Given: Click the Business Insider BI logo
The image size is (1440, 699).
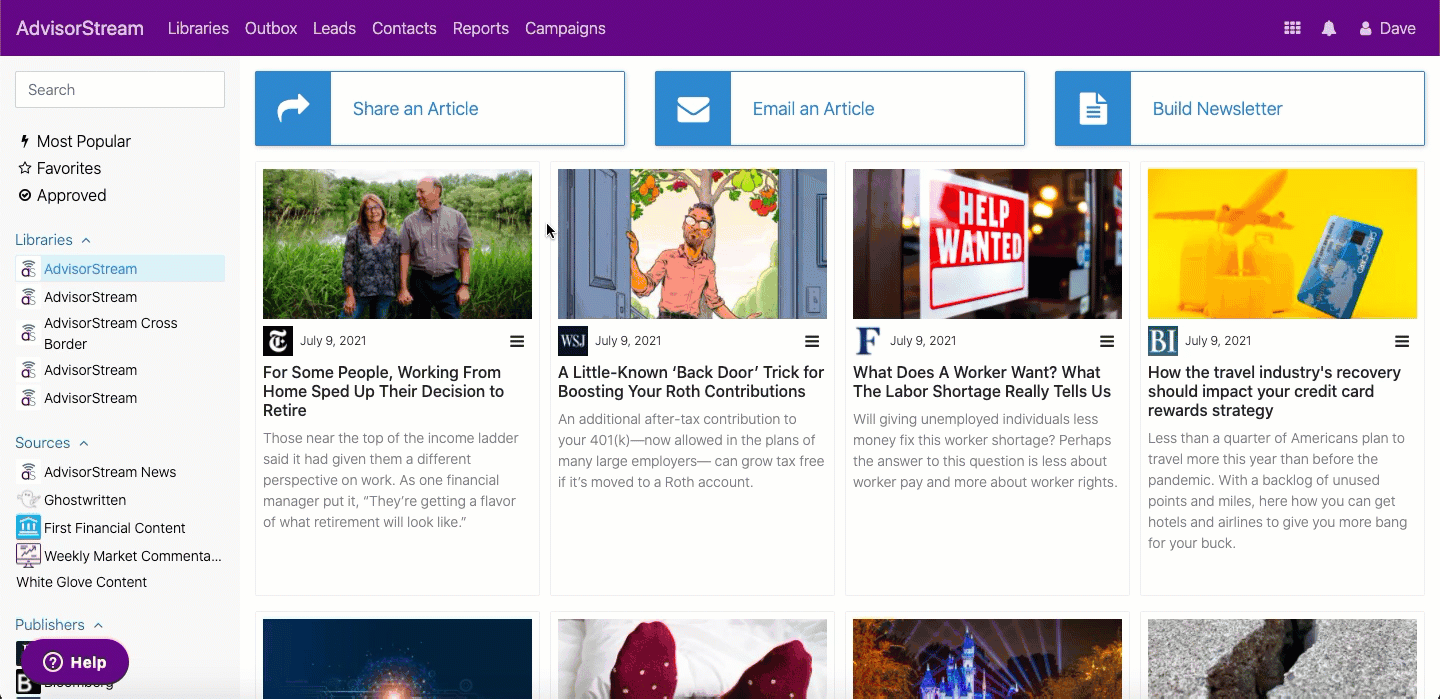Looking at the screenshot, I should (x=1163, y=341).
